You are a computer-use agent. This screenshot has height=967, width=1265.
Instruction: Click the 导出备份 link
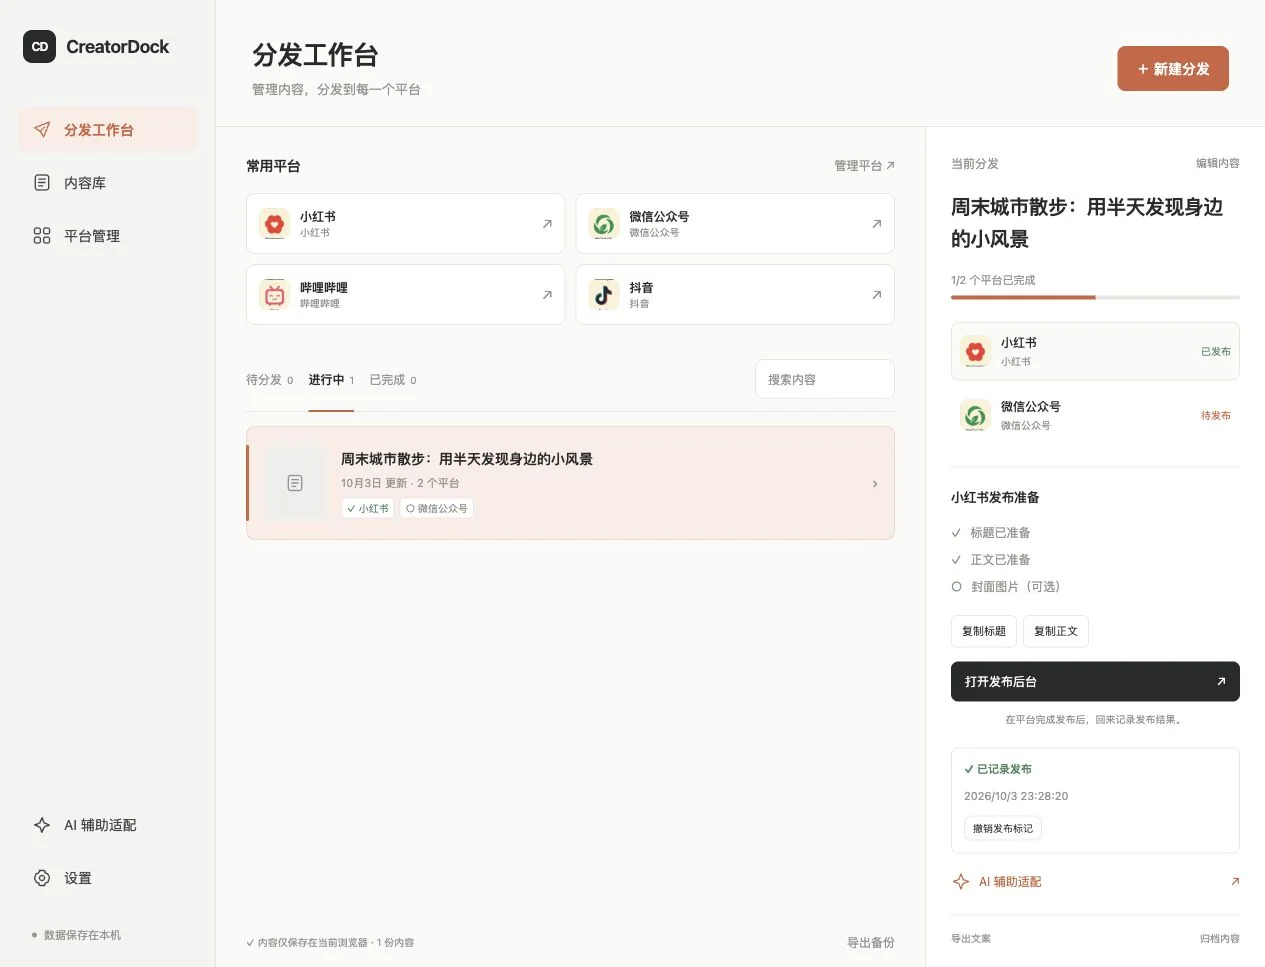[871, 943]
